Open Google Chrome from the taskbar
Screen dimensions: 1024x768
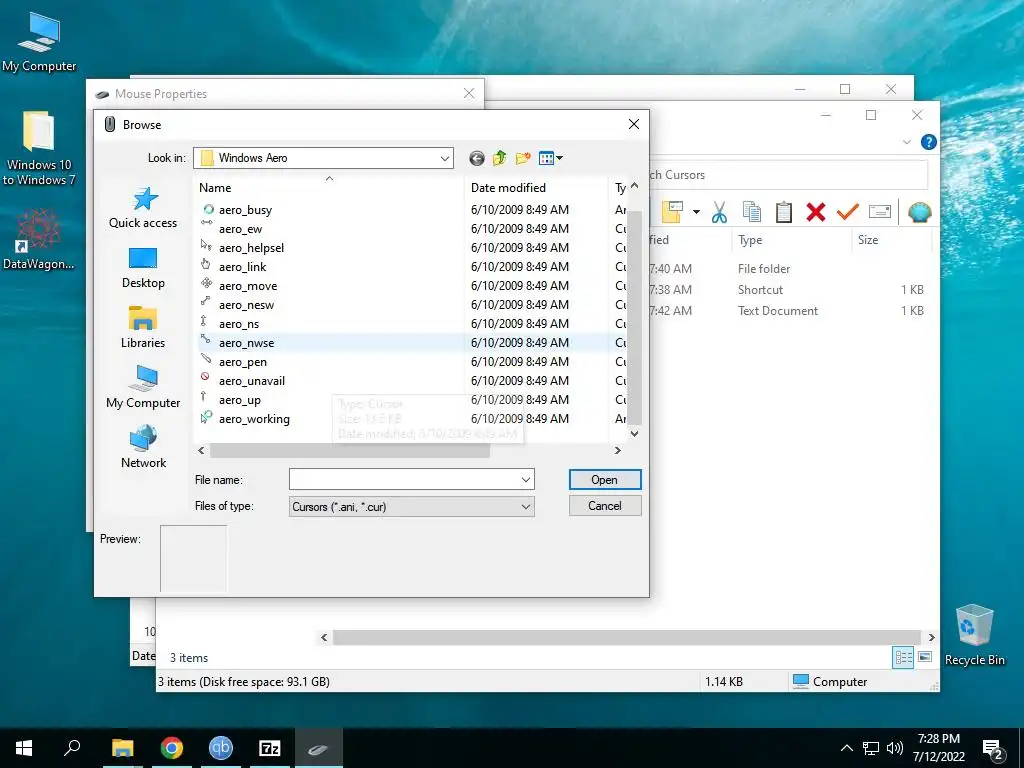point(172,748)
